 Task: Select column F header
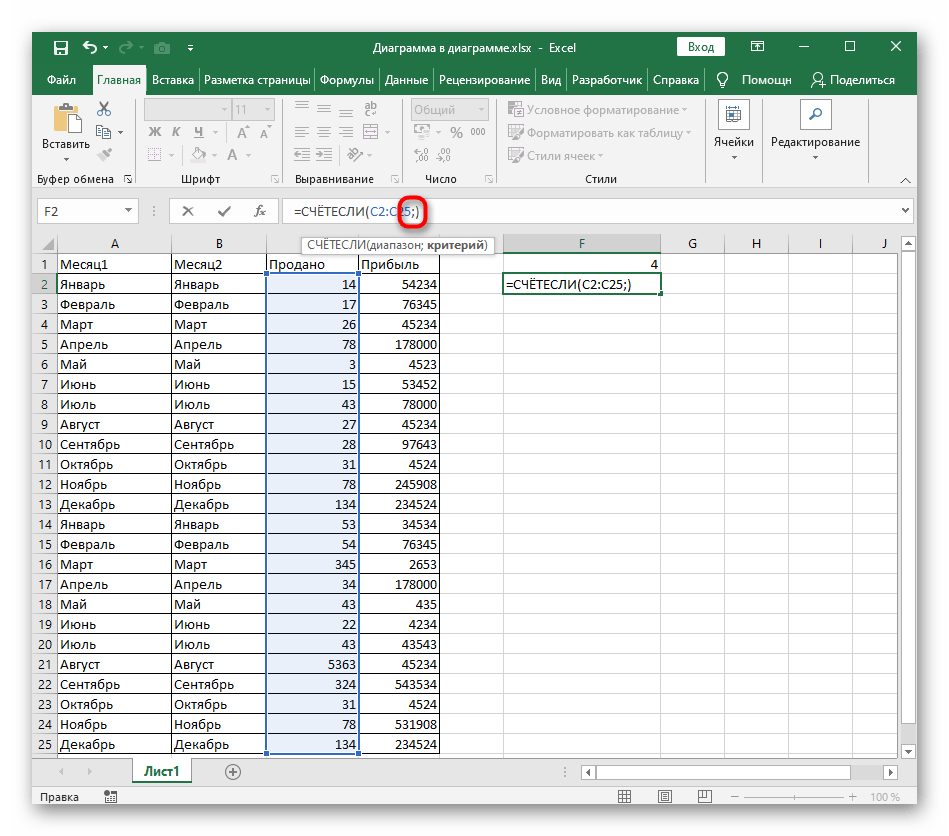click(x=582, y=243)
